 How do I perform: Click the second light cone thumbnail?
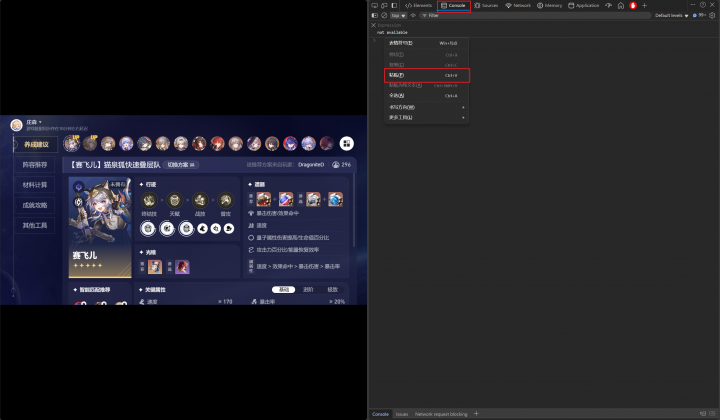(182, 267)
